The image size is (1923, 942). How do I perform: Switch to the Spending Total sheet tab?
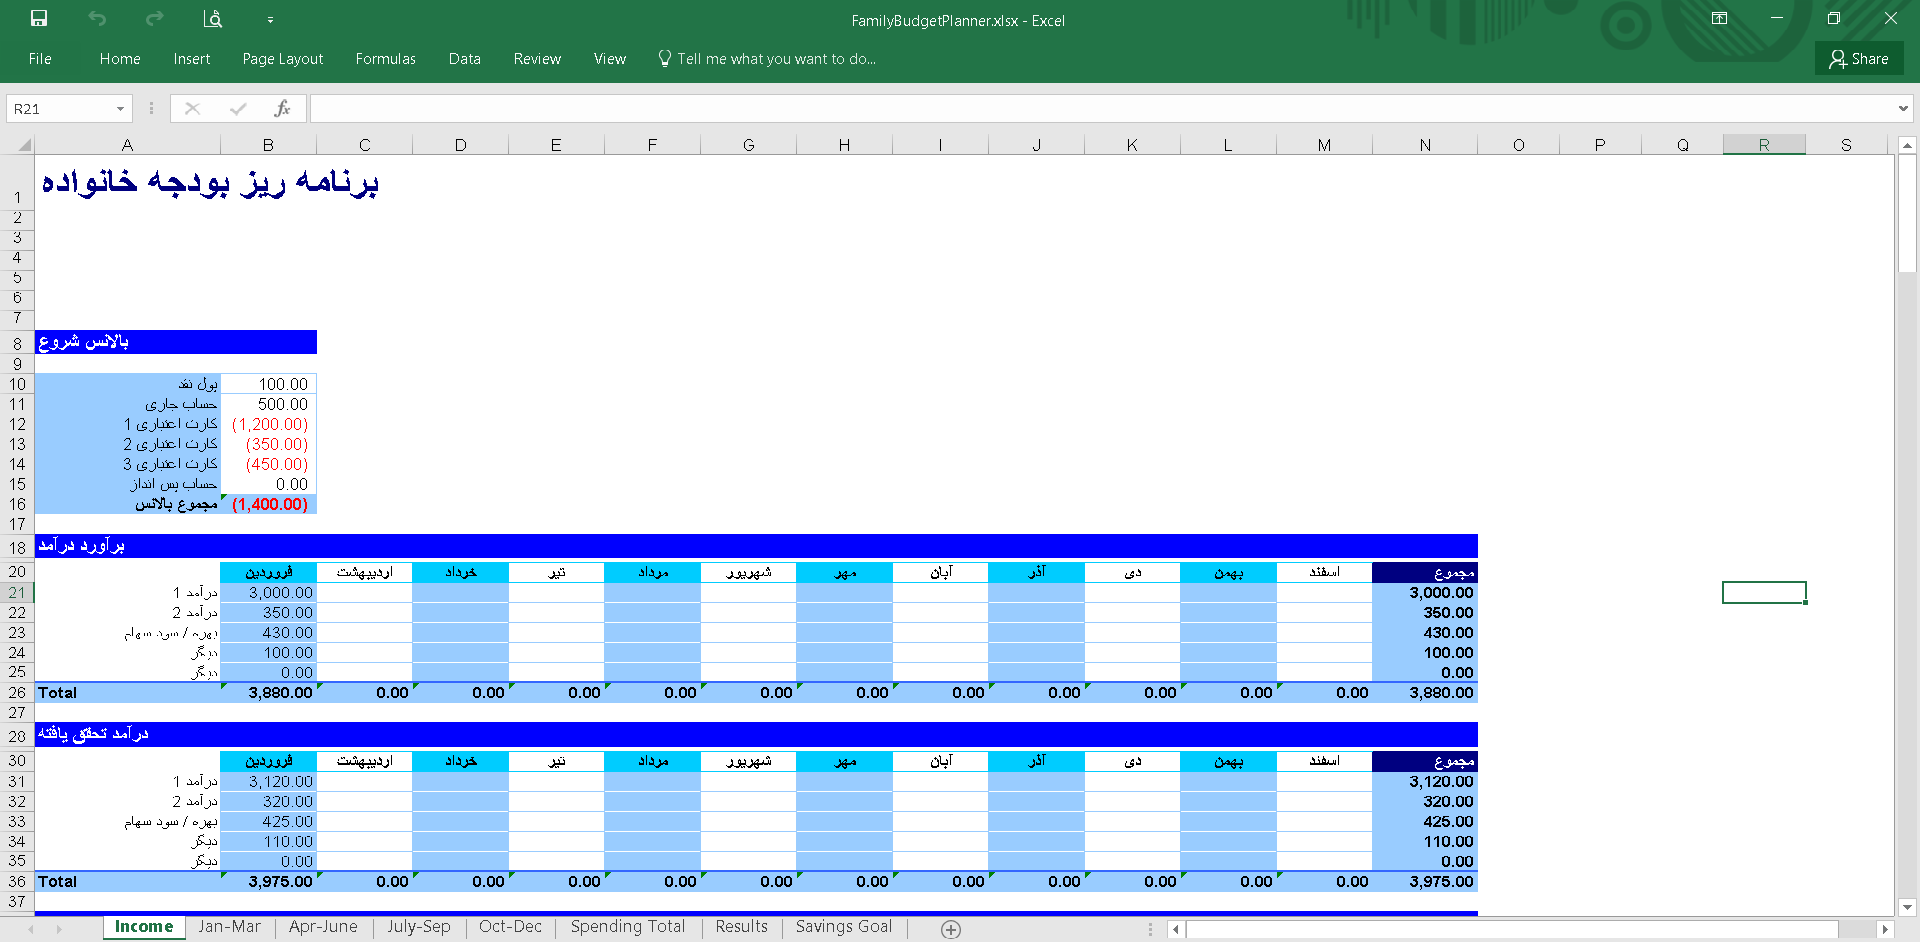[x=627, y=927]
